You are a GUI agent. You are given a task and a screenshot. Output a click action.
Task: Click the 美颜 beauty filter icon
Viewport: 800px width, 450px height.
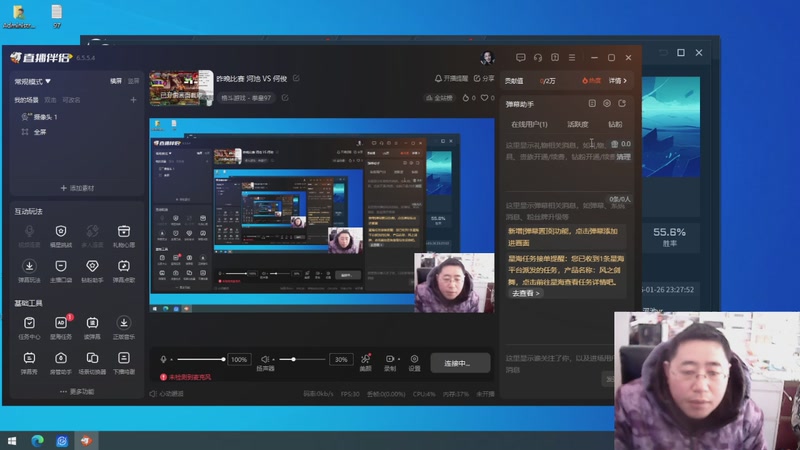click(x=365, y=362)
